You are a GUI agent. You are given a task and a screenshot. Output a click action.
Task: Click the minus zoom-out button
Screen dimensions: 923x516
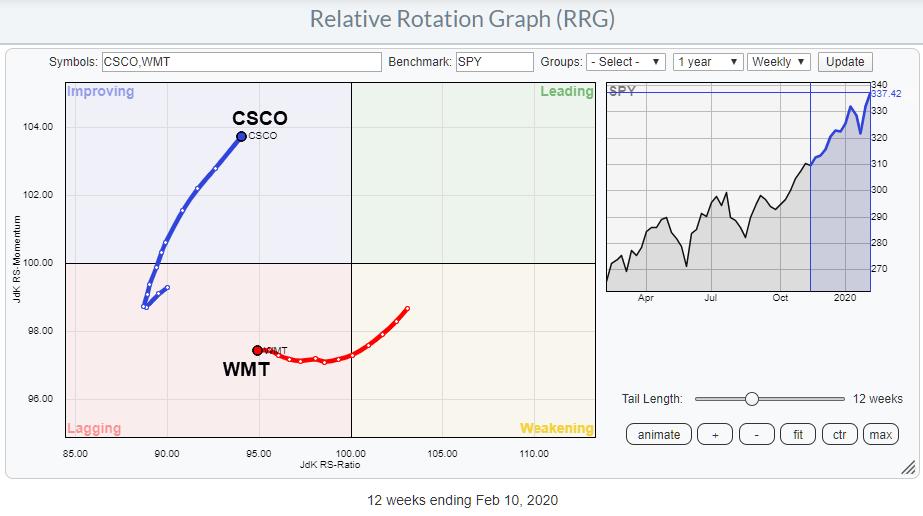click(756, 435)
